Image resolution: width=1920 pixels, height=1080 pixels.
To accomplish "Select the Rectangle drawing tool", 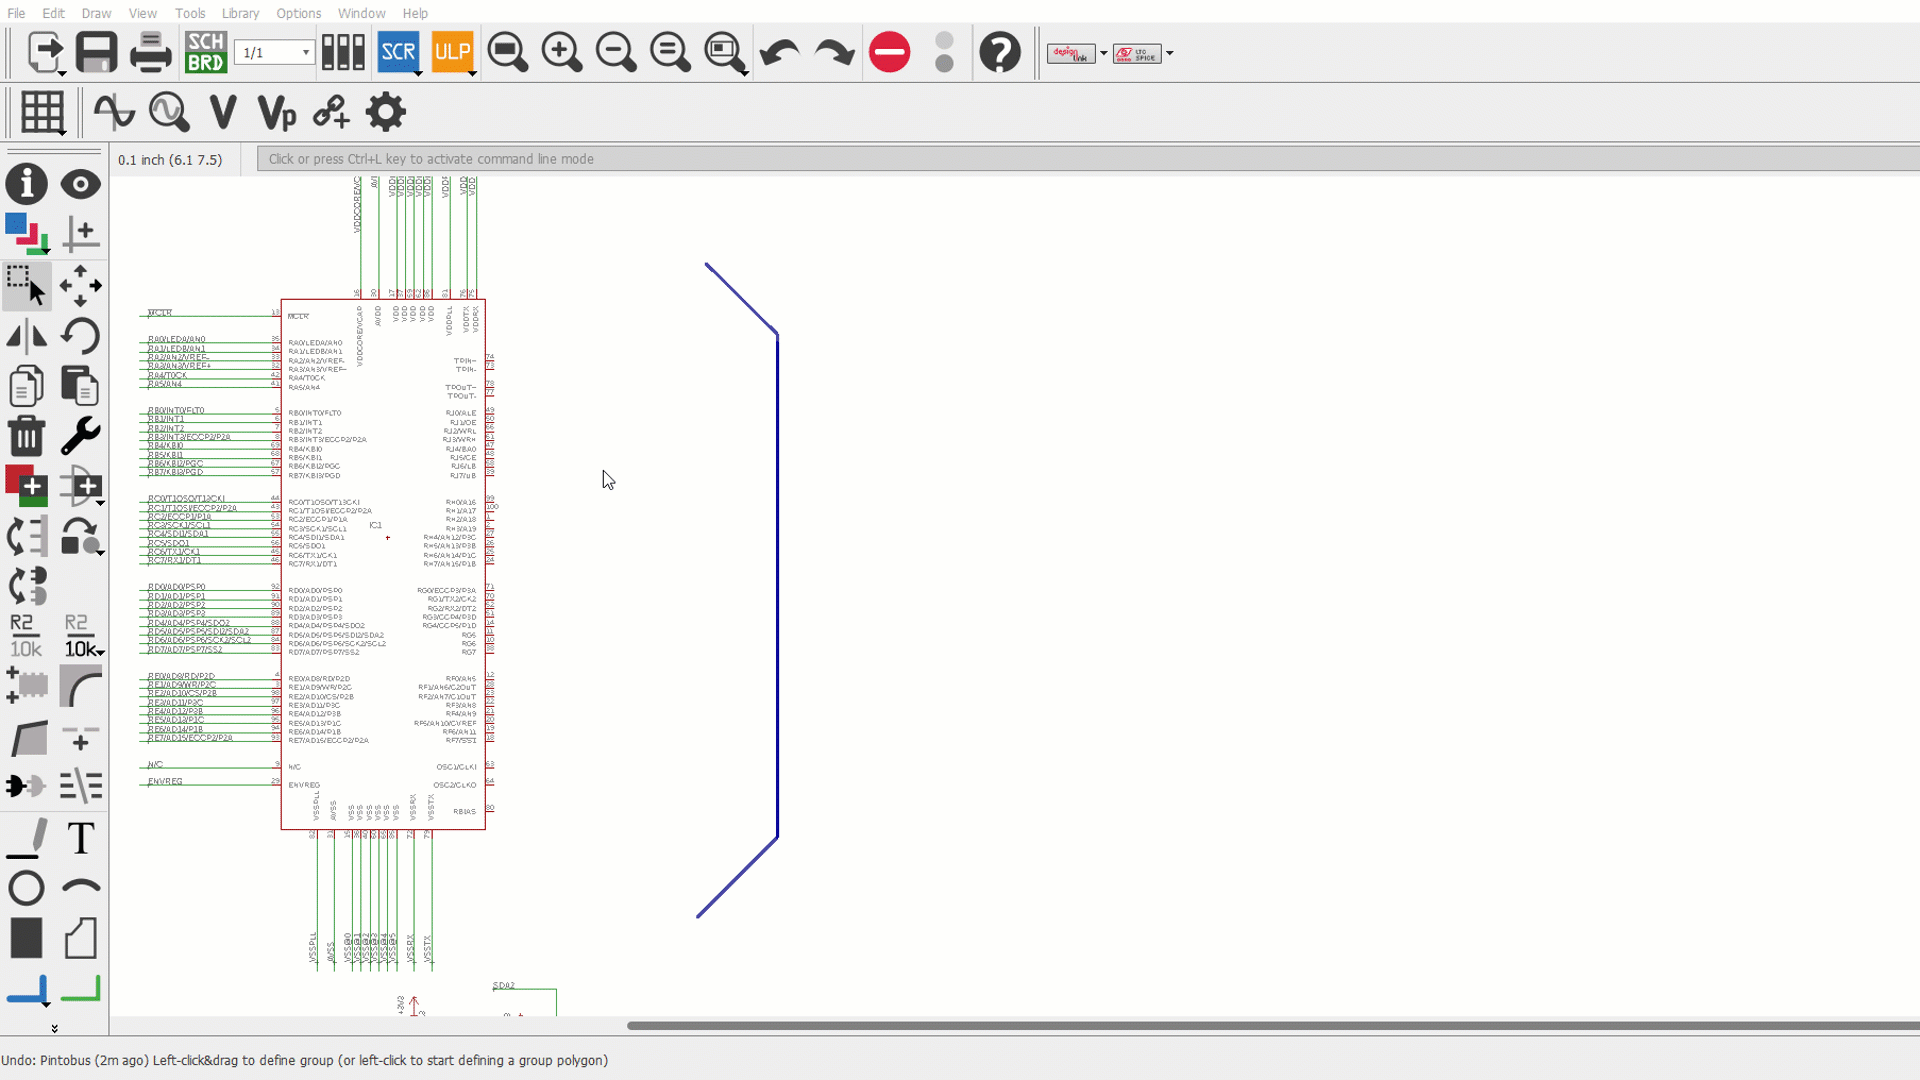I will click(x=26, y=938).
